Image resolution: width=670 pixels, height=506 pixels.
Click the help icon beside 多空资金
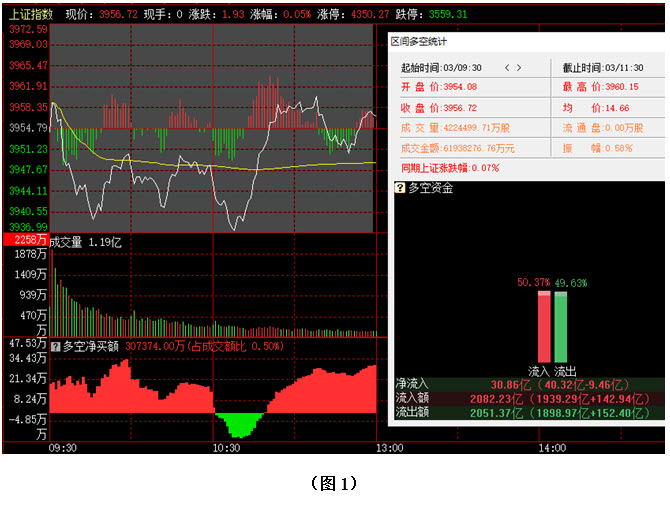point(400,188)
